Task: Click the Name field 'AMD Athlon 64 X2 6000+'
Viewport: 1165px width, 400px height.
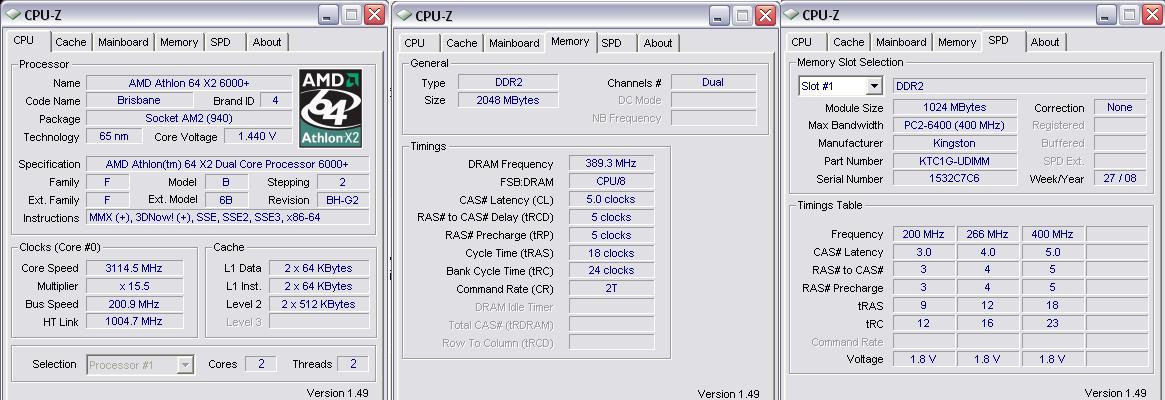Action: pyautogui.click(x=189, y=83)
